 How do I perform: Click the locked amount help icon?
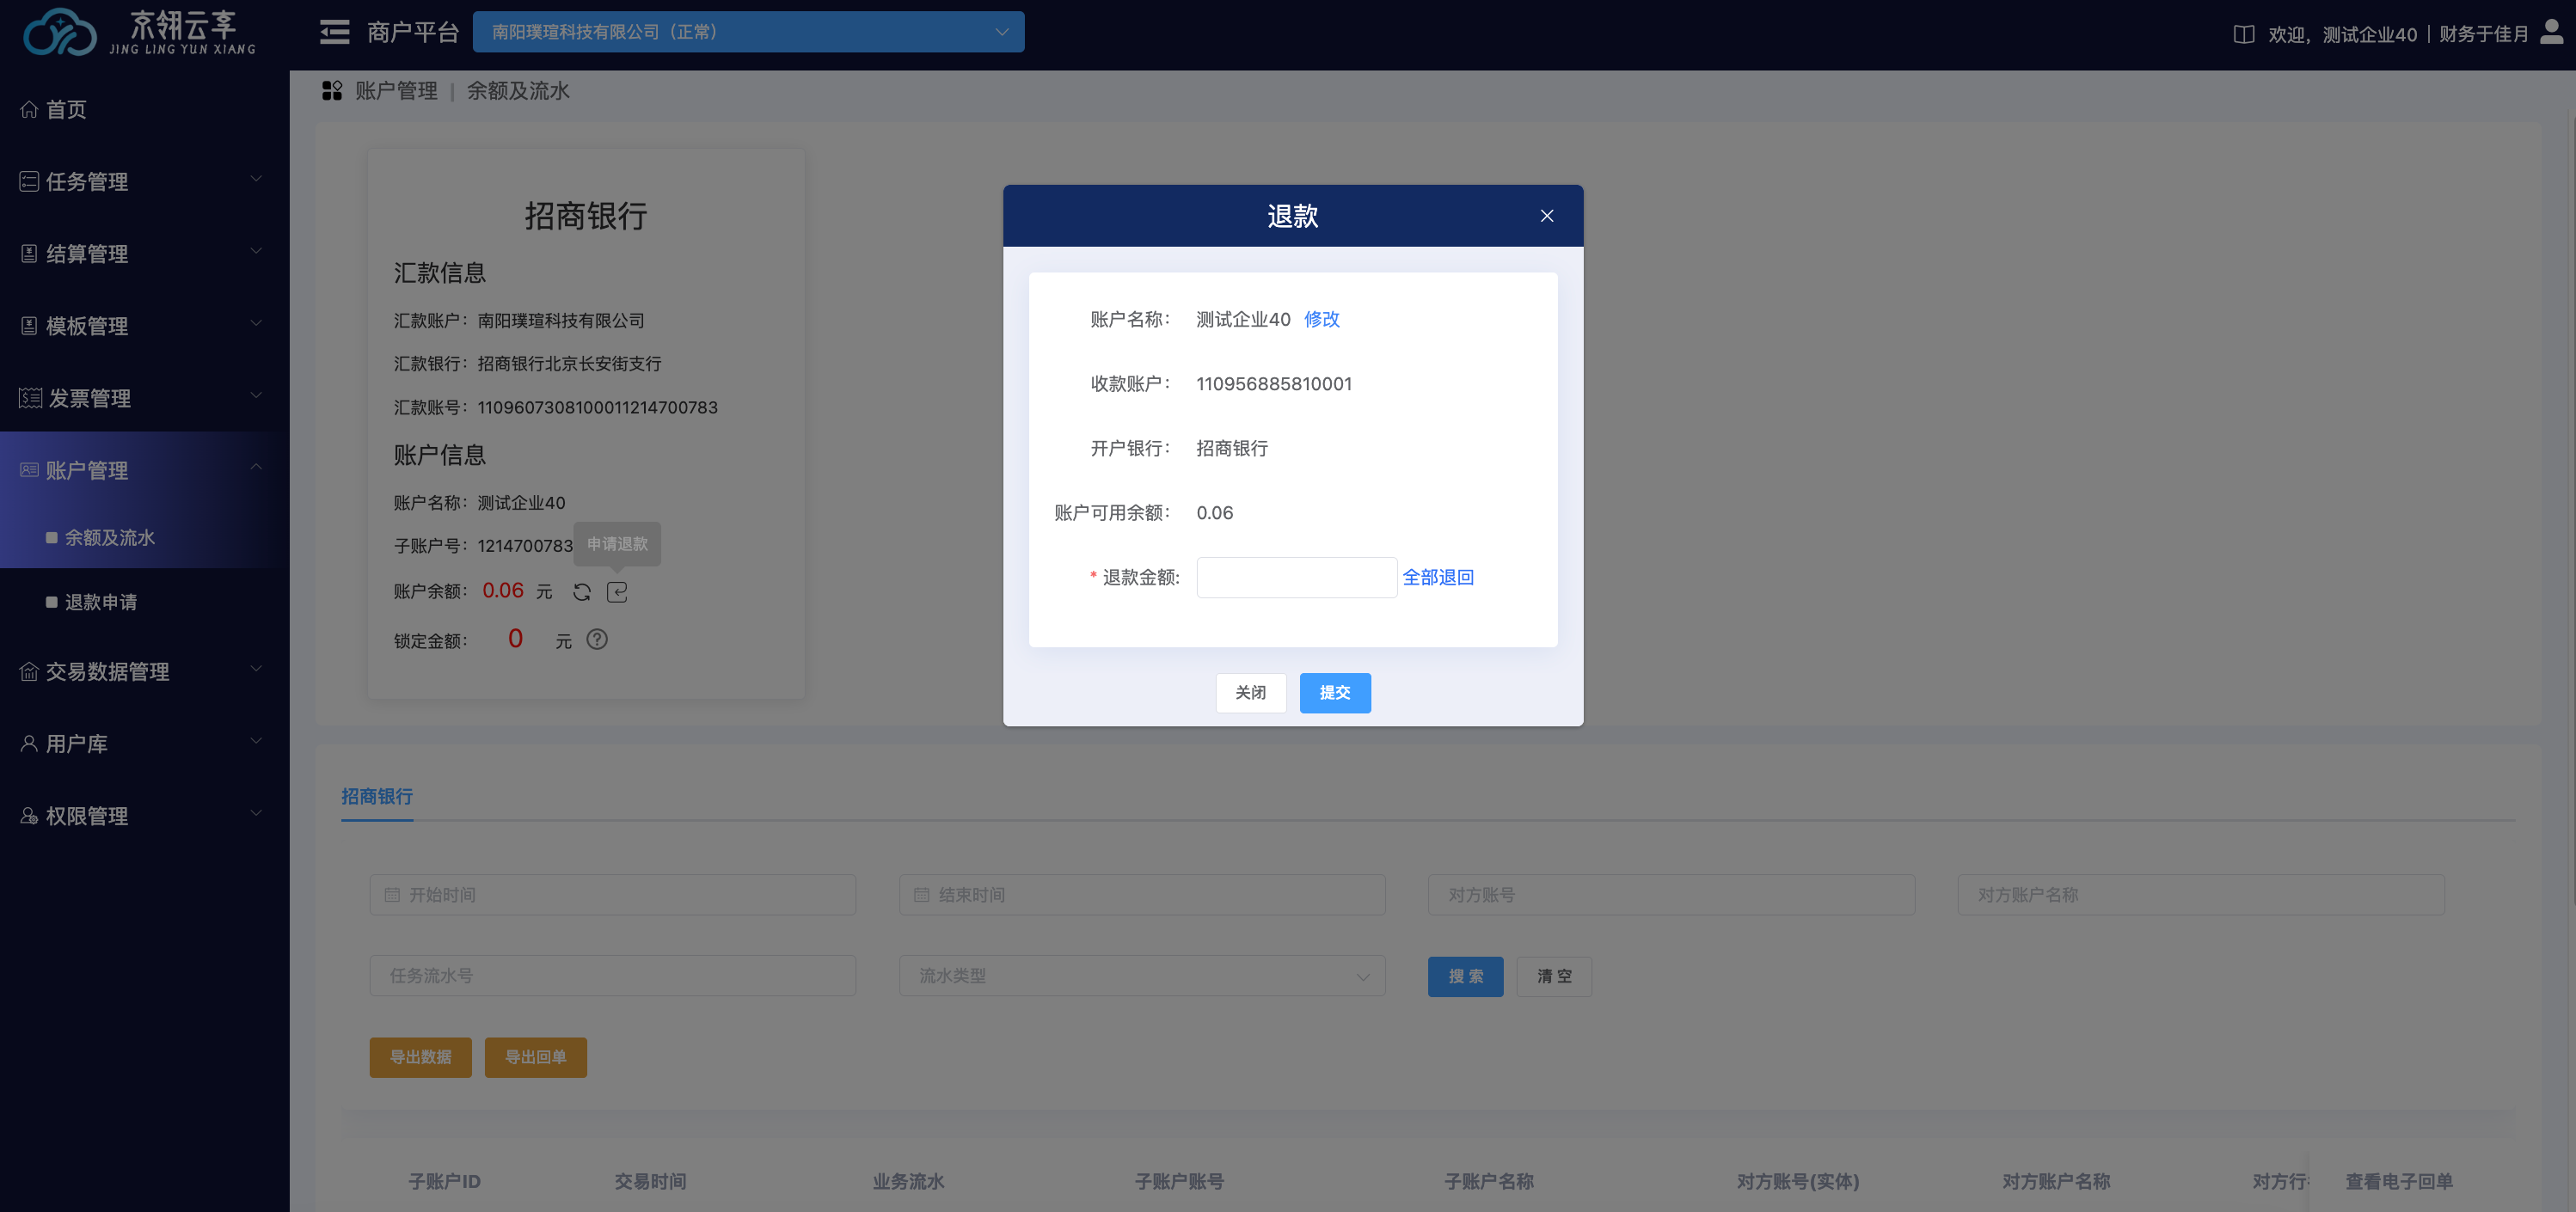(x=597, y=639)
